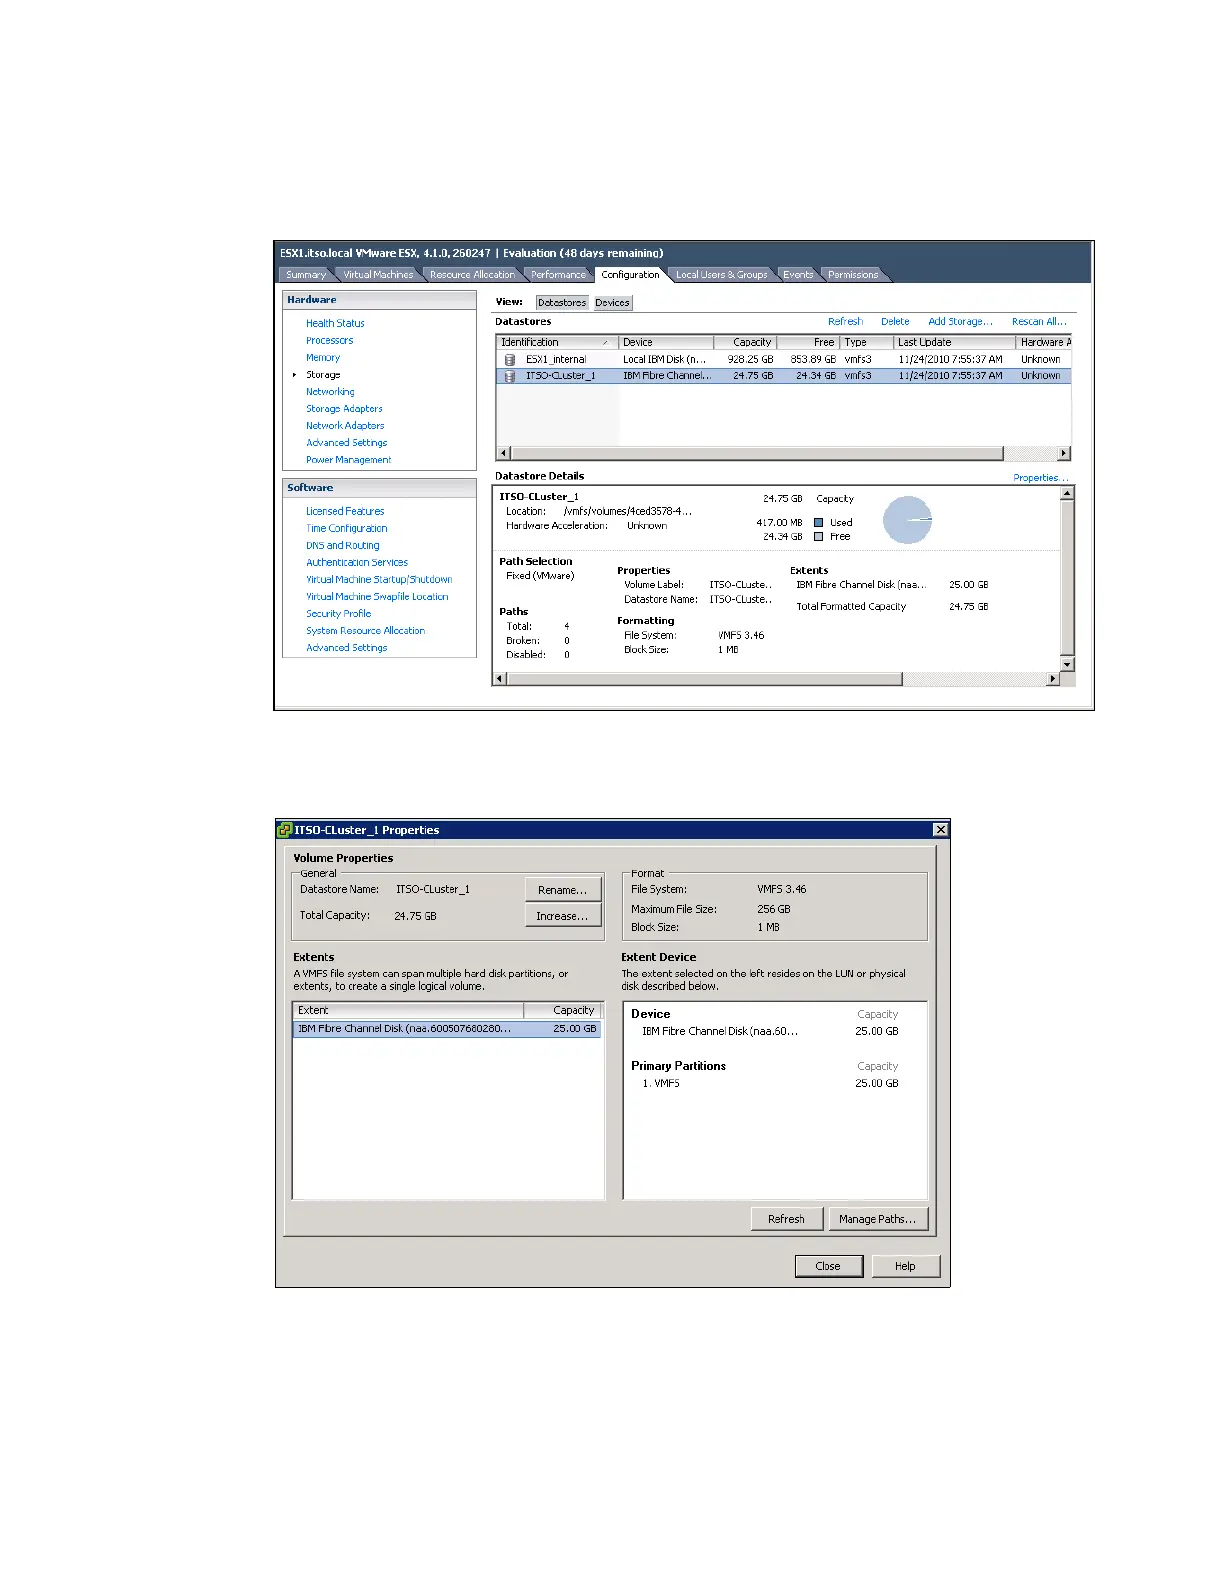Open the Summary tab
1224x1584 pixels.
(x=305, y=275)
